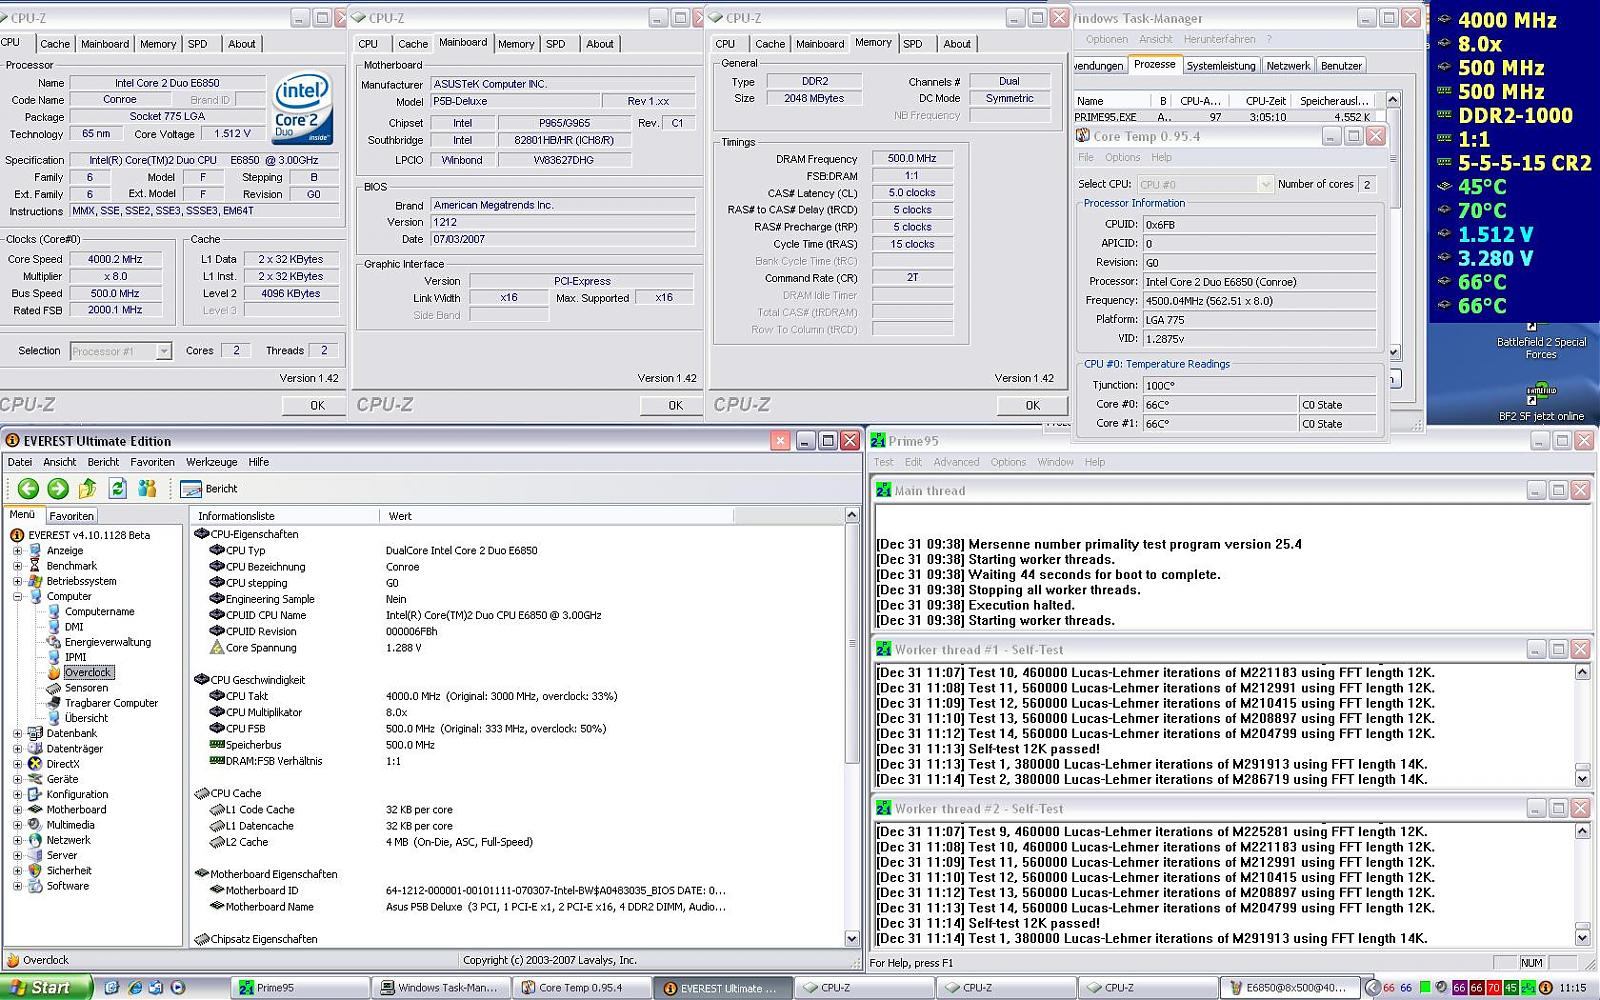The image size is (1600, 1000).
Task: Click the Intel Core 2 Duo logo in CPU-Z
Action: [x=302, y=109]
